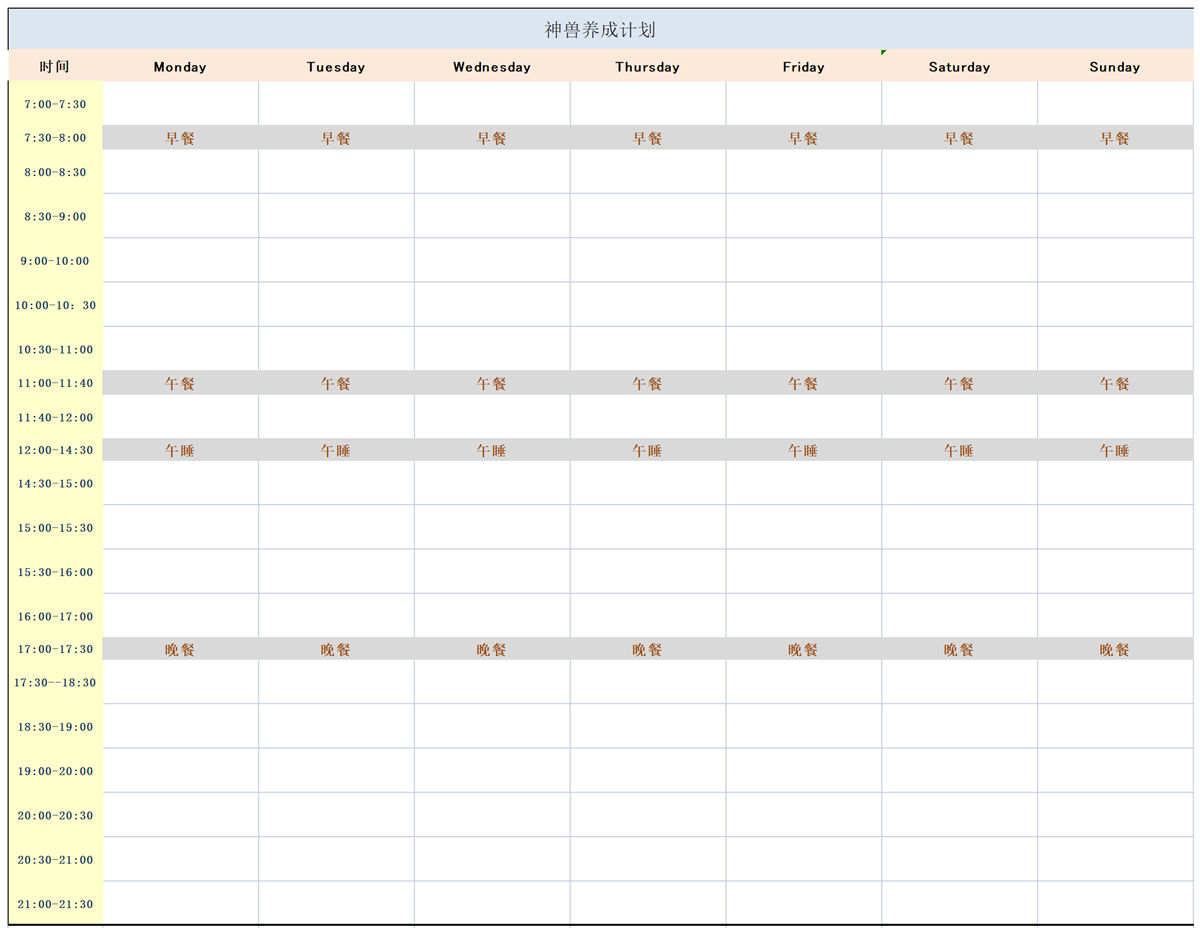Select Saturday's 晚餐 cell
This screenshot has width=1200, height=928.
[x=959, y=649]
